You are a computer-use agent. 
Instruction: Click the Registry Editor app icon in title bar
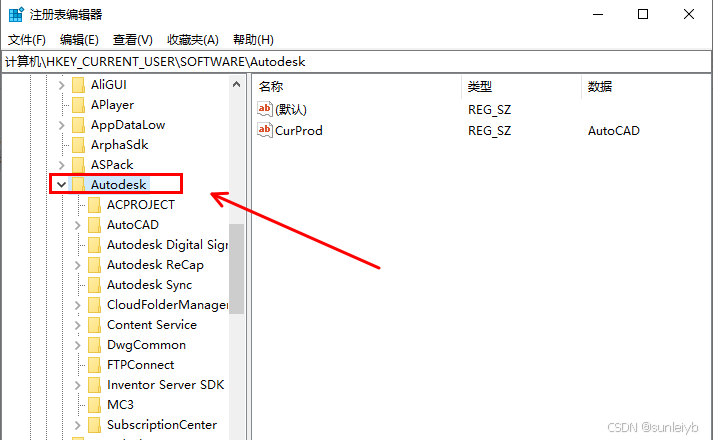click(16, 14)
